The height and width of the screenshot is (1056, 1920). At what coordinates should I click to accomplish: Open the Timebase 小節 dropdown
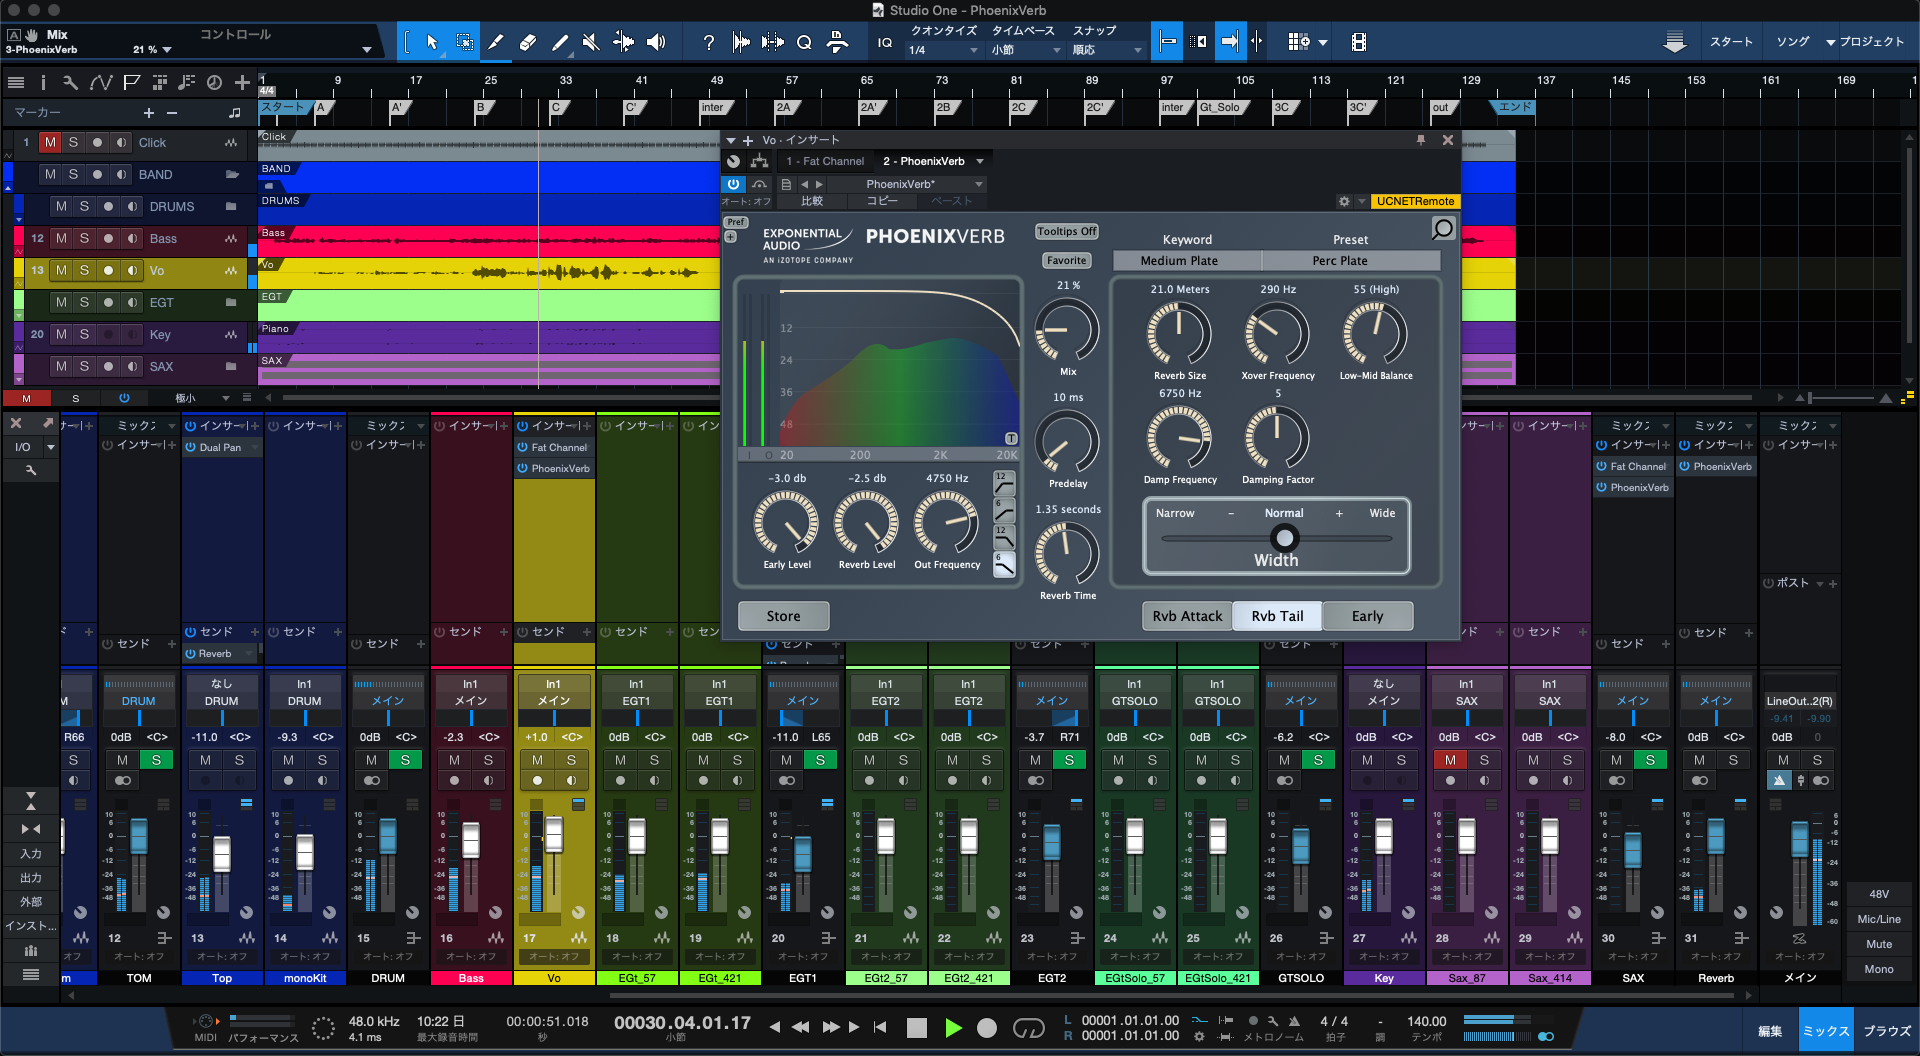(1026, 50)
